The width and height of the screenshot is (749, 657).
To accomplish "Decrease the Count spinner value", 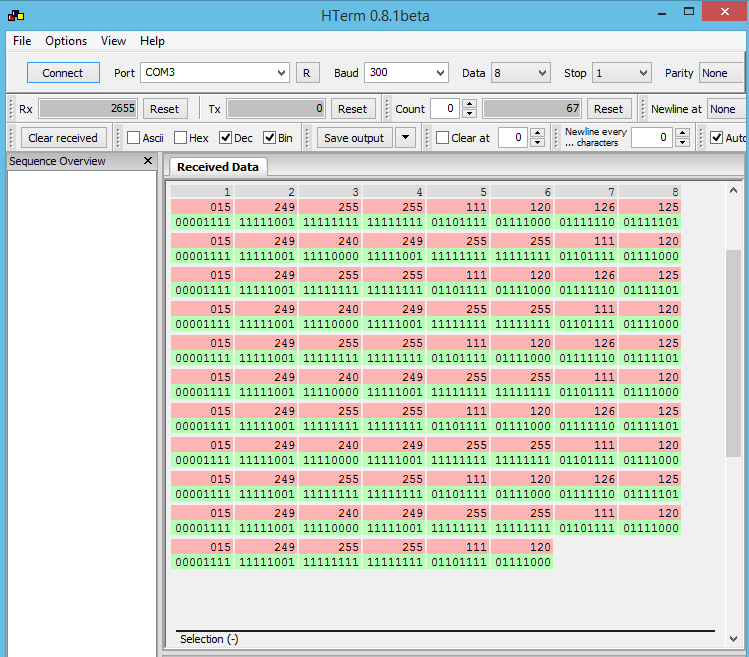I will pos(470,114).
